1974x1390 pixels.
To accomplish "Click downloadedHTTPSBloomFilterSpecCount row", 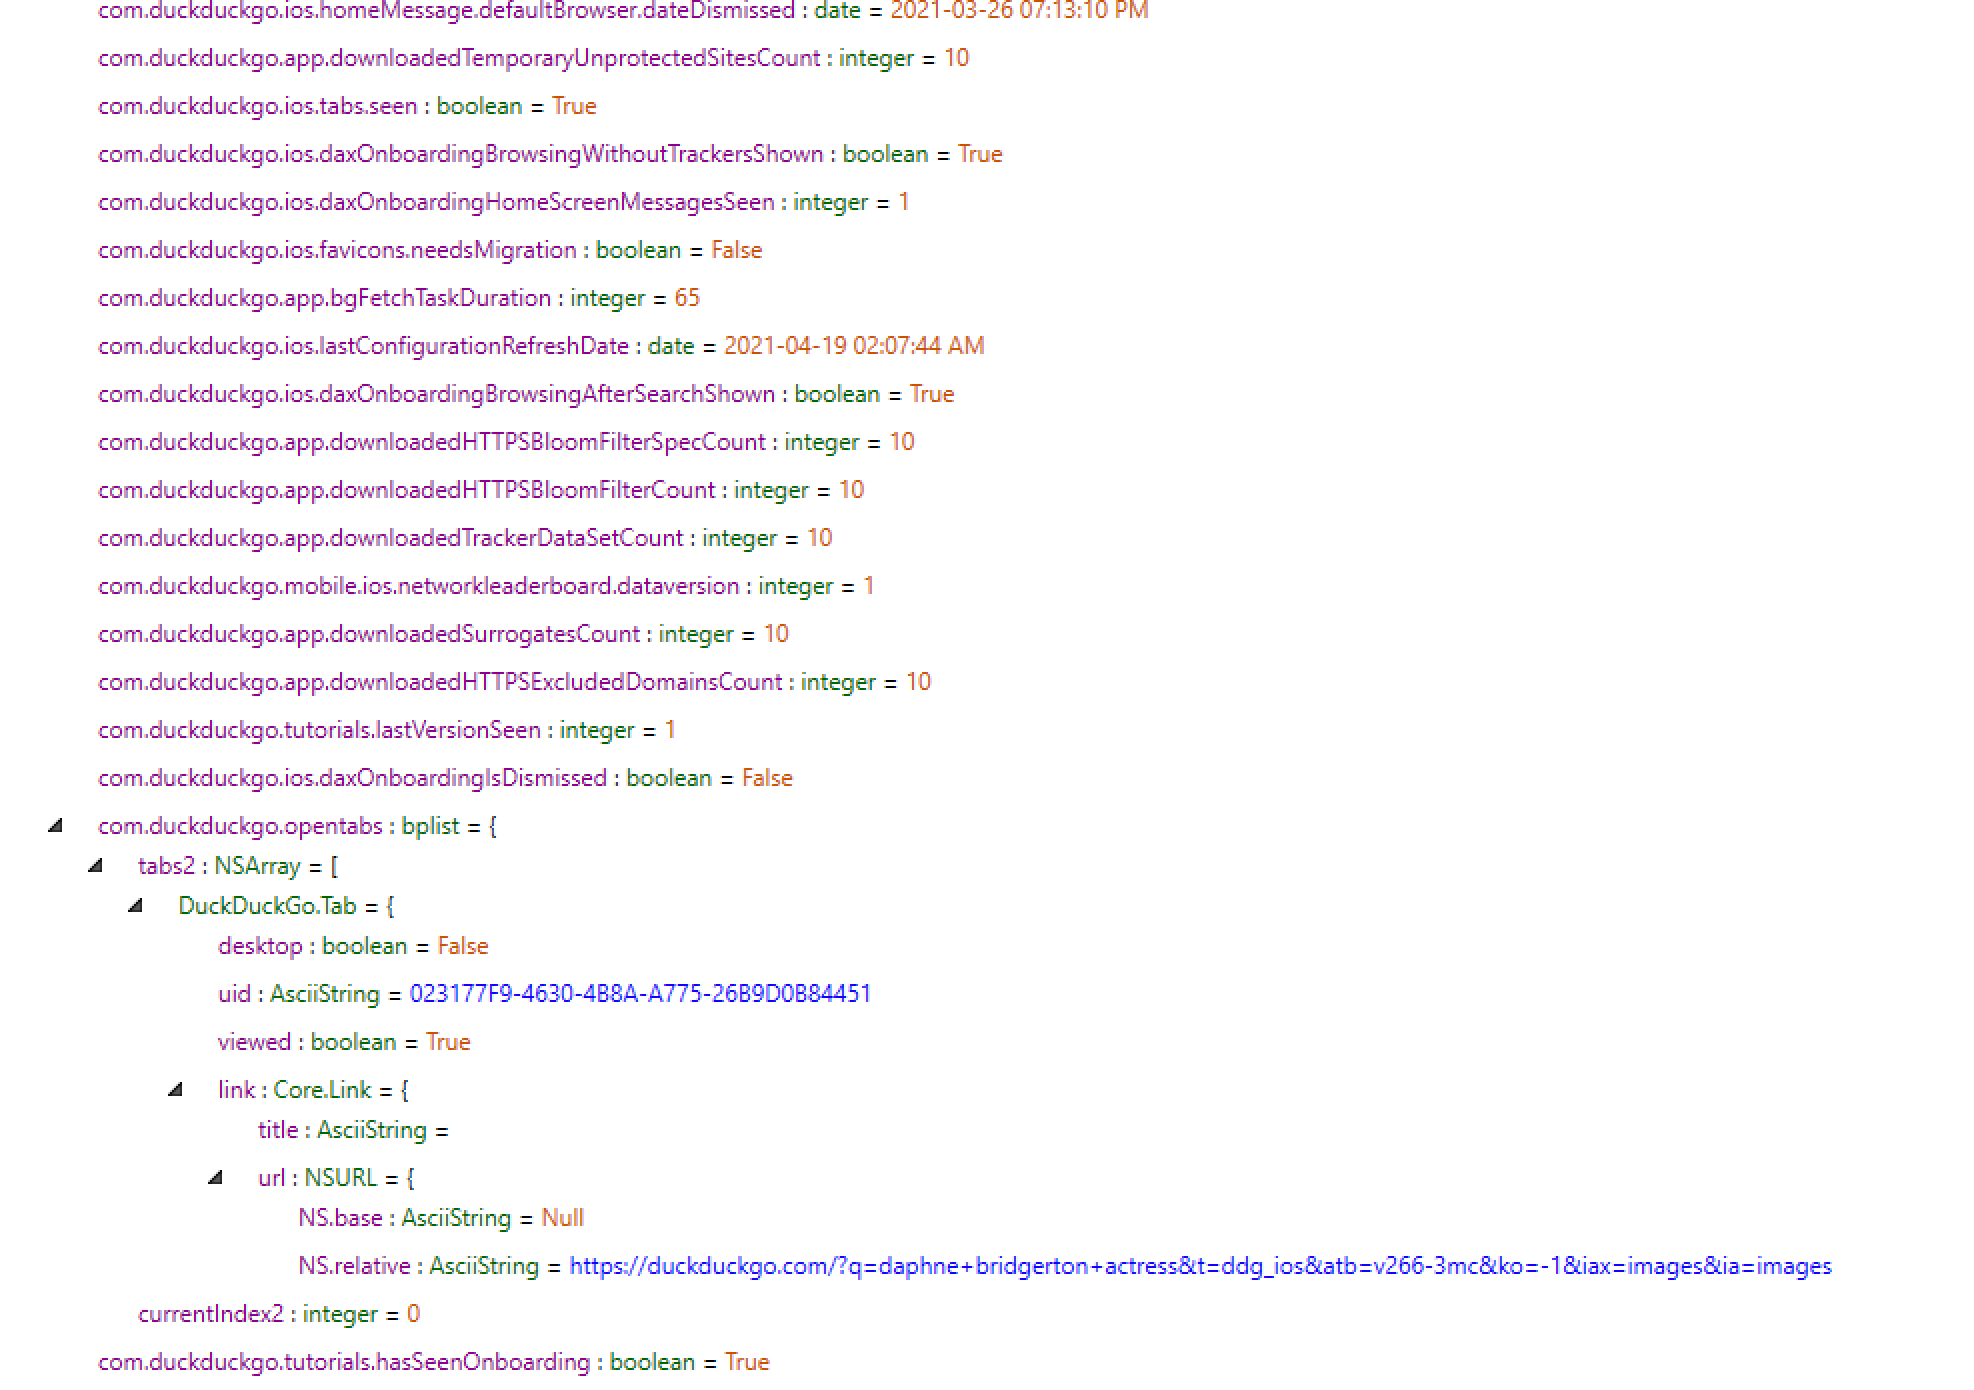I will click(x=506, y=442).
